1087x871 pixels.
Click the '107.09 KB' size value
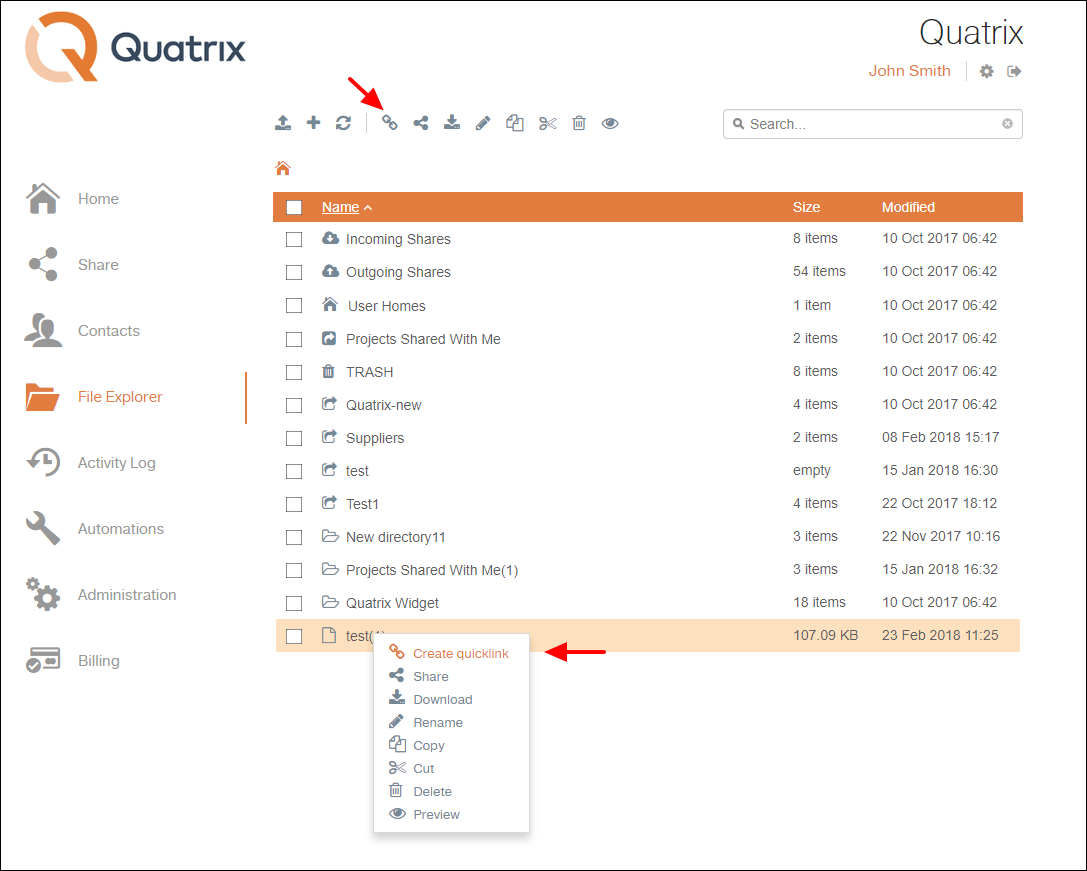[x=826, y=635]
